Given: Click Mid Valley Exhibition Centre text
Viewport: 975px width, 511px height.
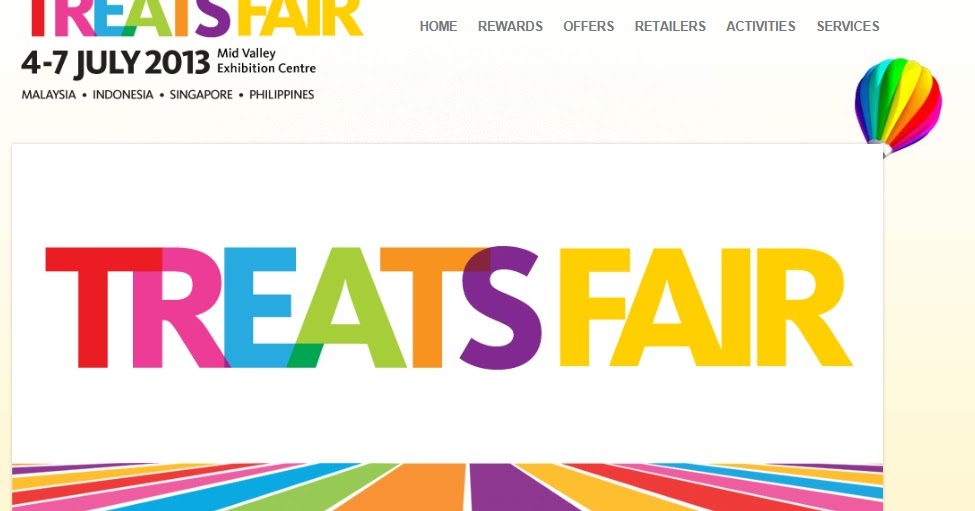Looking at the screenshot, I should [266, 61].
